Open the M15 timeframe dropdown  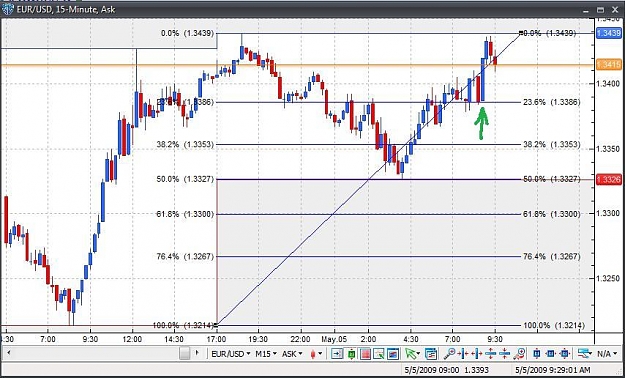click(x=266, y=354)
